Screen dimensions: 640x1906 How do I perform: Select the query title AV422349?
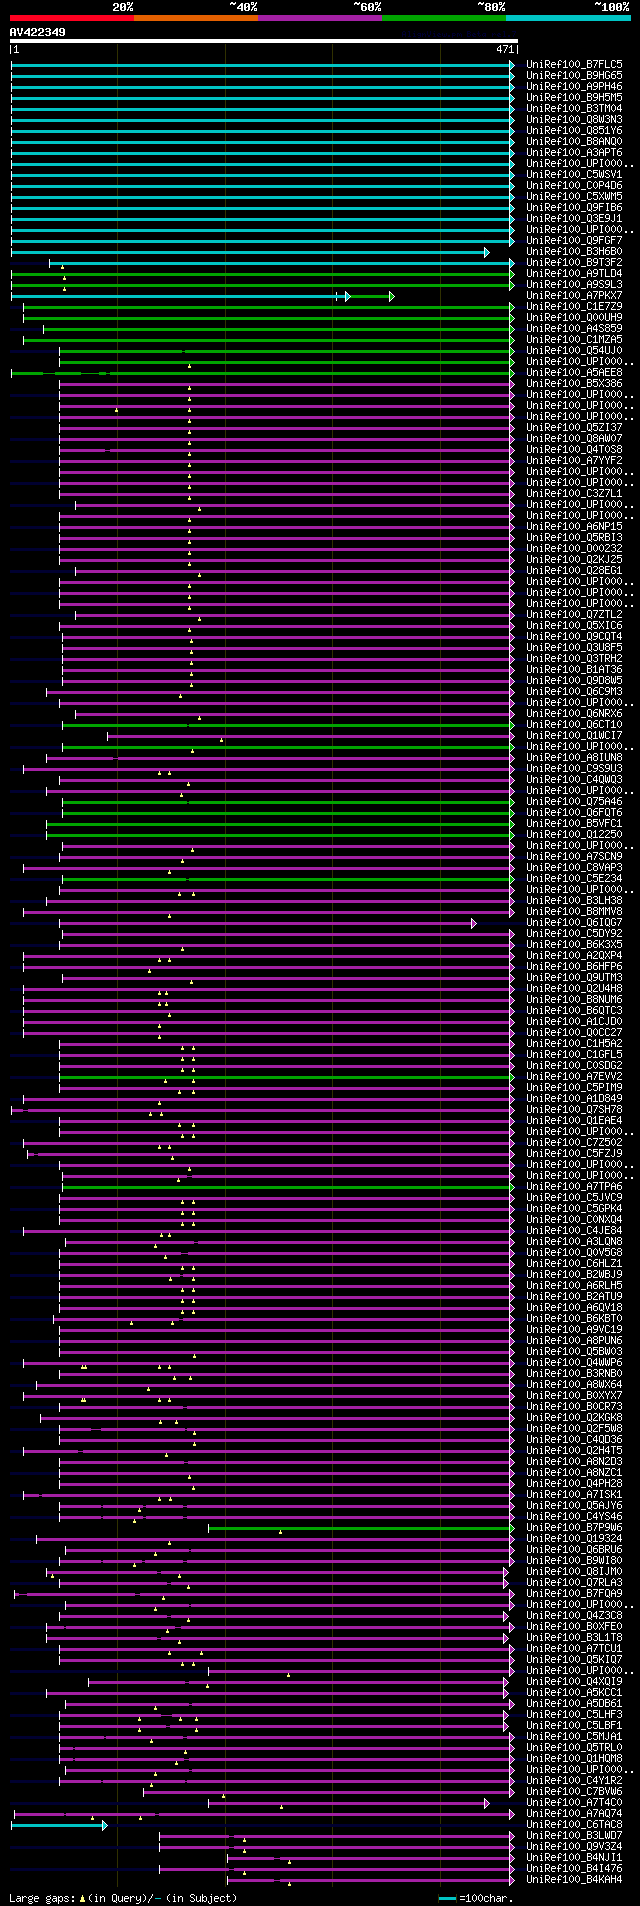pos(38,32)
